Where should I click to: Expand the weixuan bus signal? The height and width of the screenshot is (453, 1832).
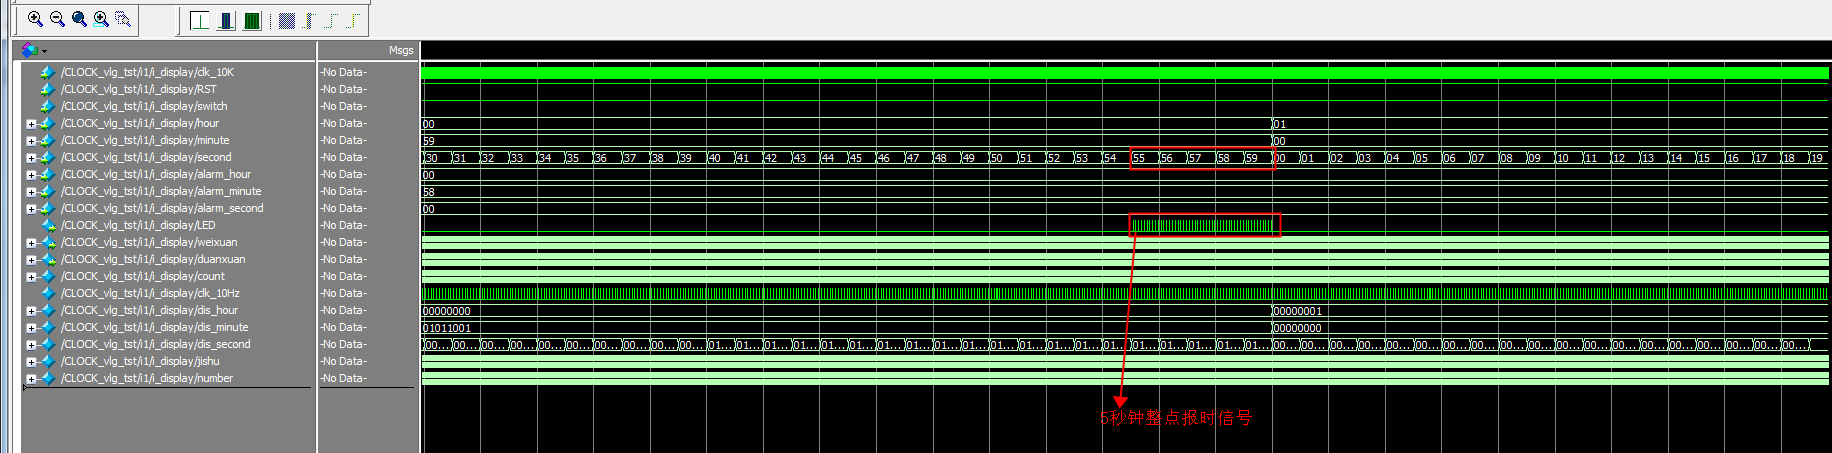click(x=31, y=243)
